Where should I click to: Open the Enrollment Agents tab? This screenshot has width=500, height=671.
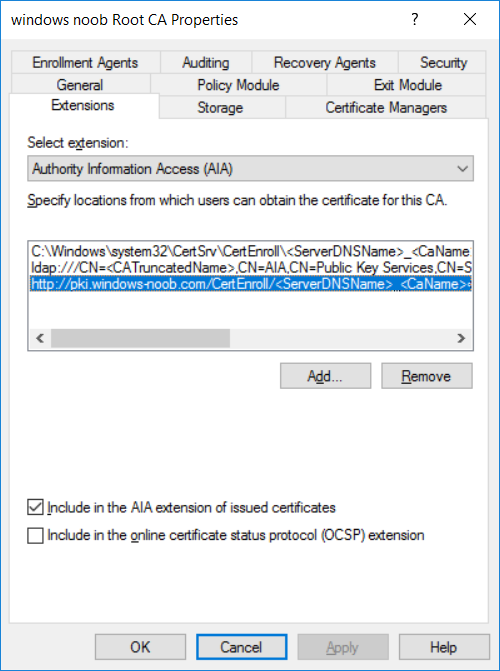(x=86, y=62)
